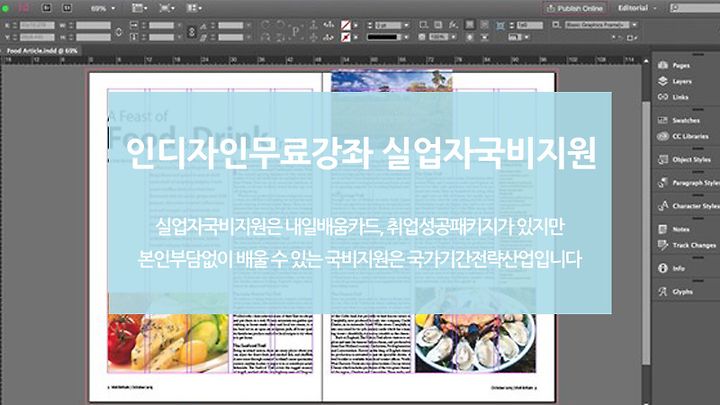The width and height of the screenshot is (720, 405).
Task: Click the drop shadow icon in control panel
Action: coord(439,25)
